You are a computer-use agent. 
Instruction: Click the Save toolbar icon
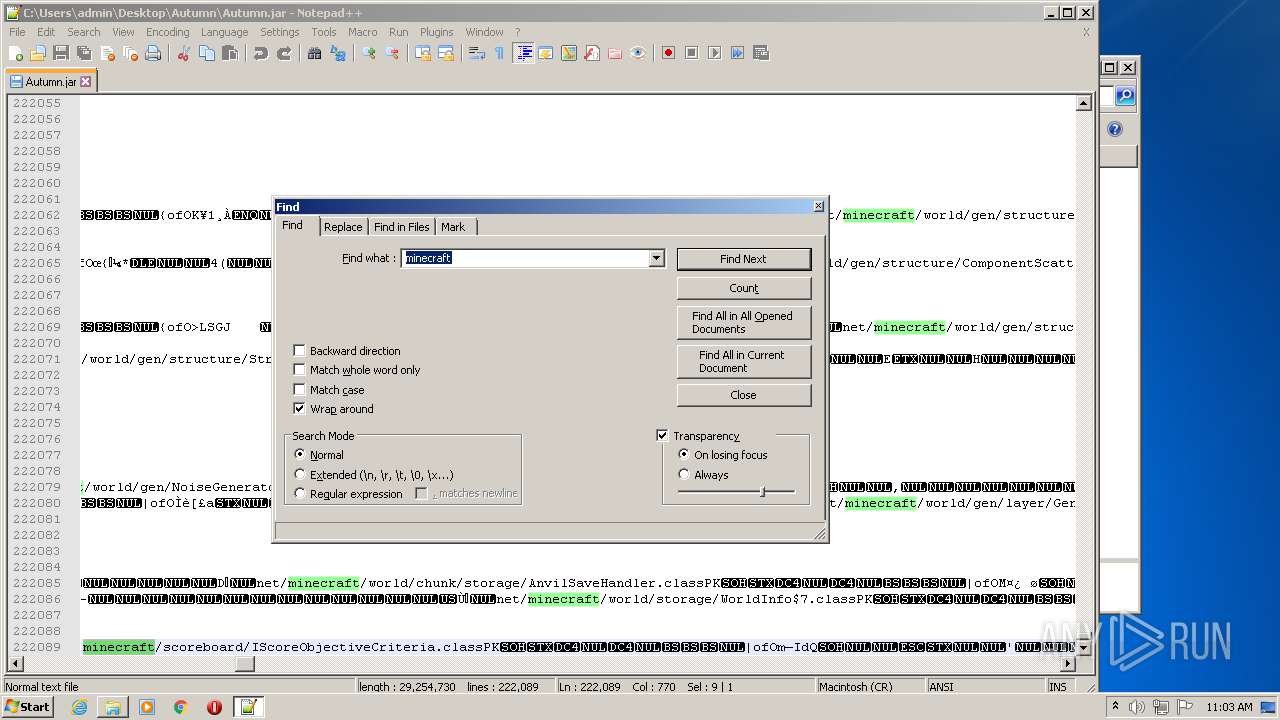point(61,53)
